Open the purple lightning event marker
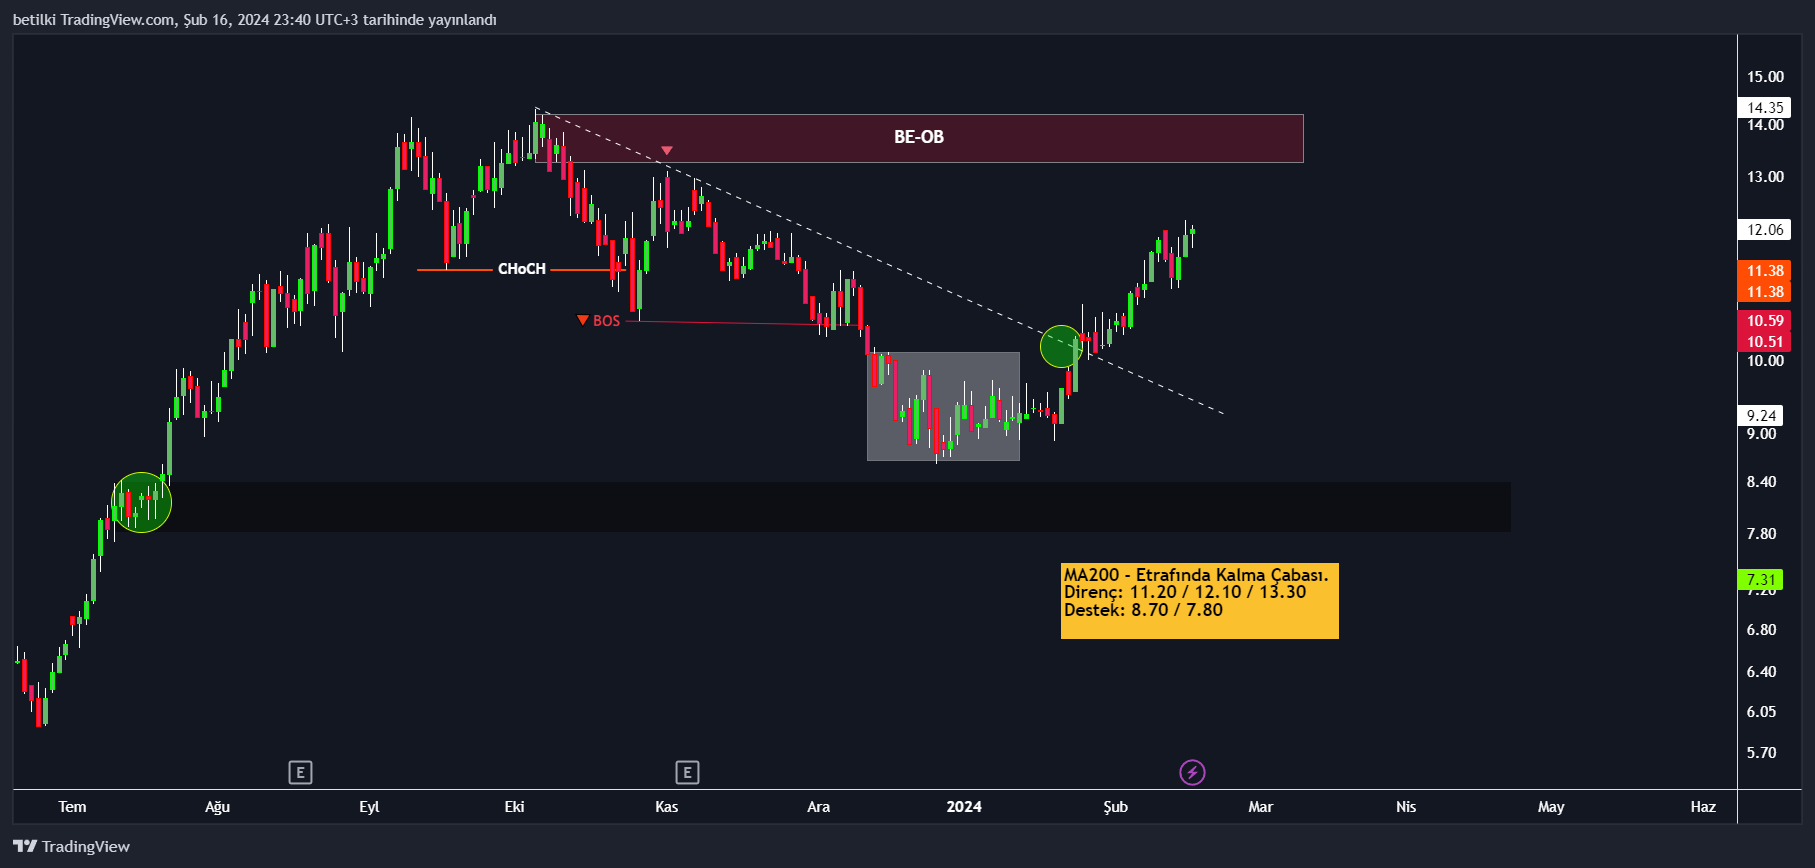1815x868 pixels. click(x=1192, y=772)
